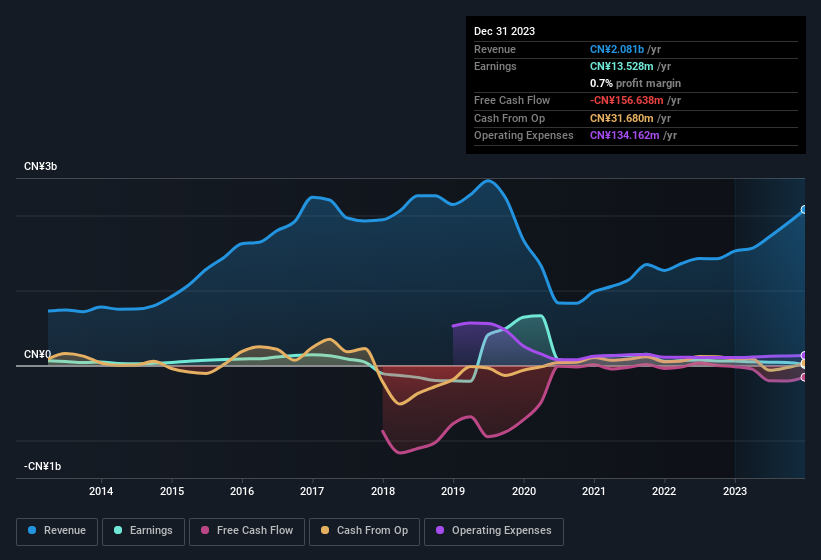The height and width of the screenshot is (560, 821).
Task: Toggle the Operating Expenses legend button
Action: (493, 531)
